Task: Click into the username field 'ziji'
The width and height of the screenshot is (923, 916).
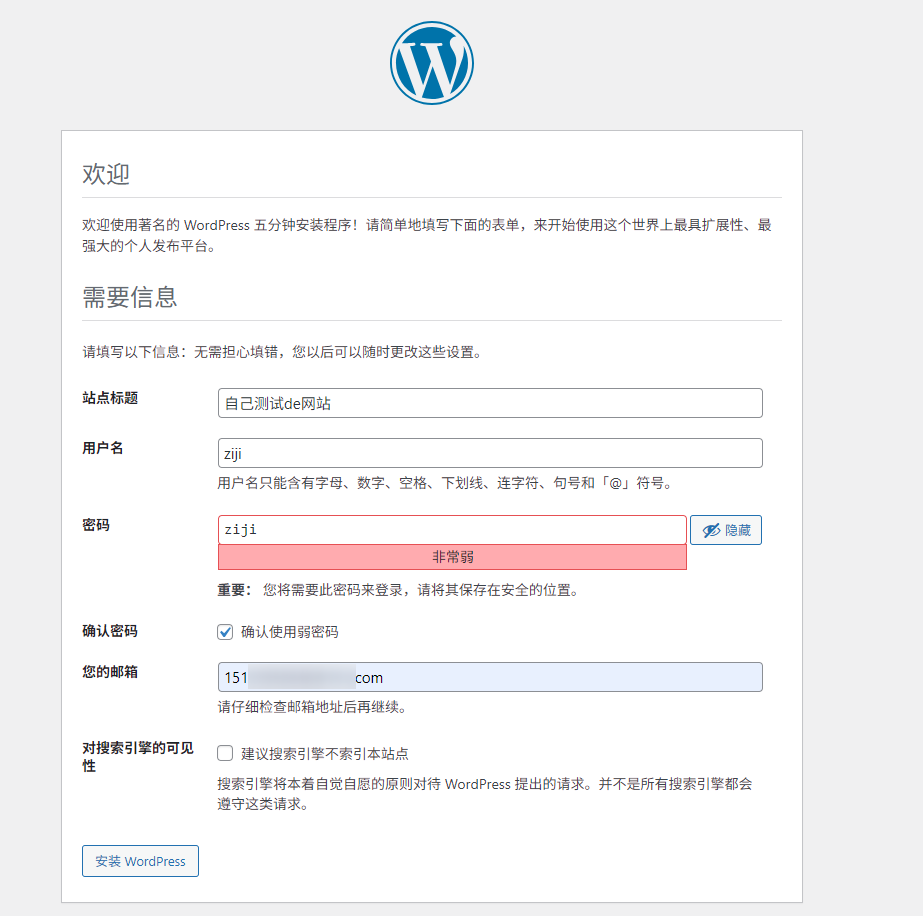Action: [490, 453]
